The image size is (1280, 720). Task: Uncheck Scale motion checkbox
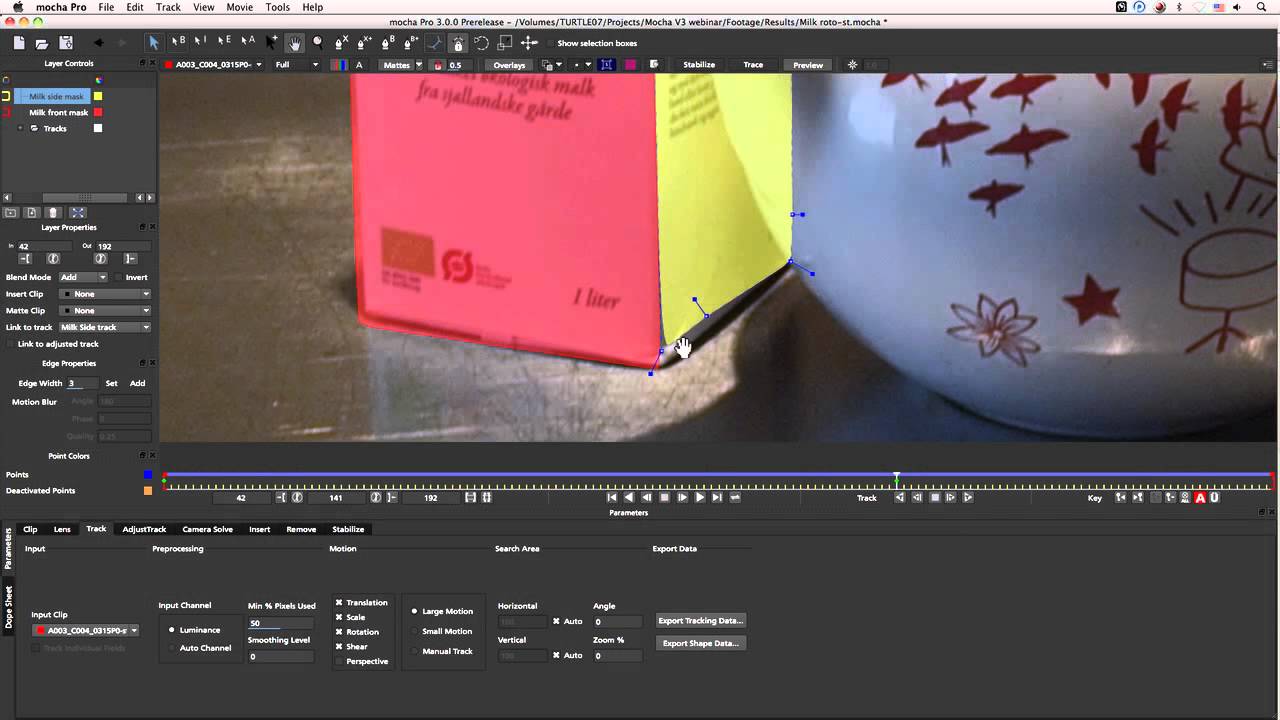click(x=339, y=617)
